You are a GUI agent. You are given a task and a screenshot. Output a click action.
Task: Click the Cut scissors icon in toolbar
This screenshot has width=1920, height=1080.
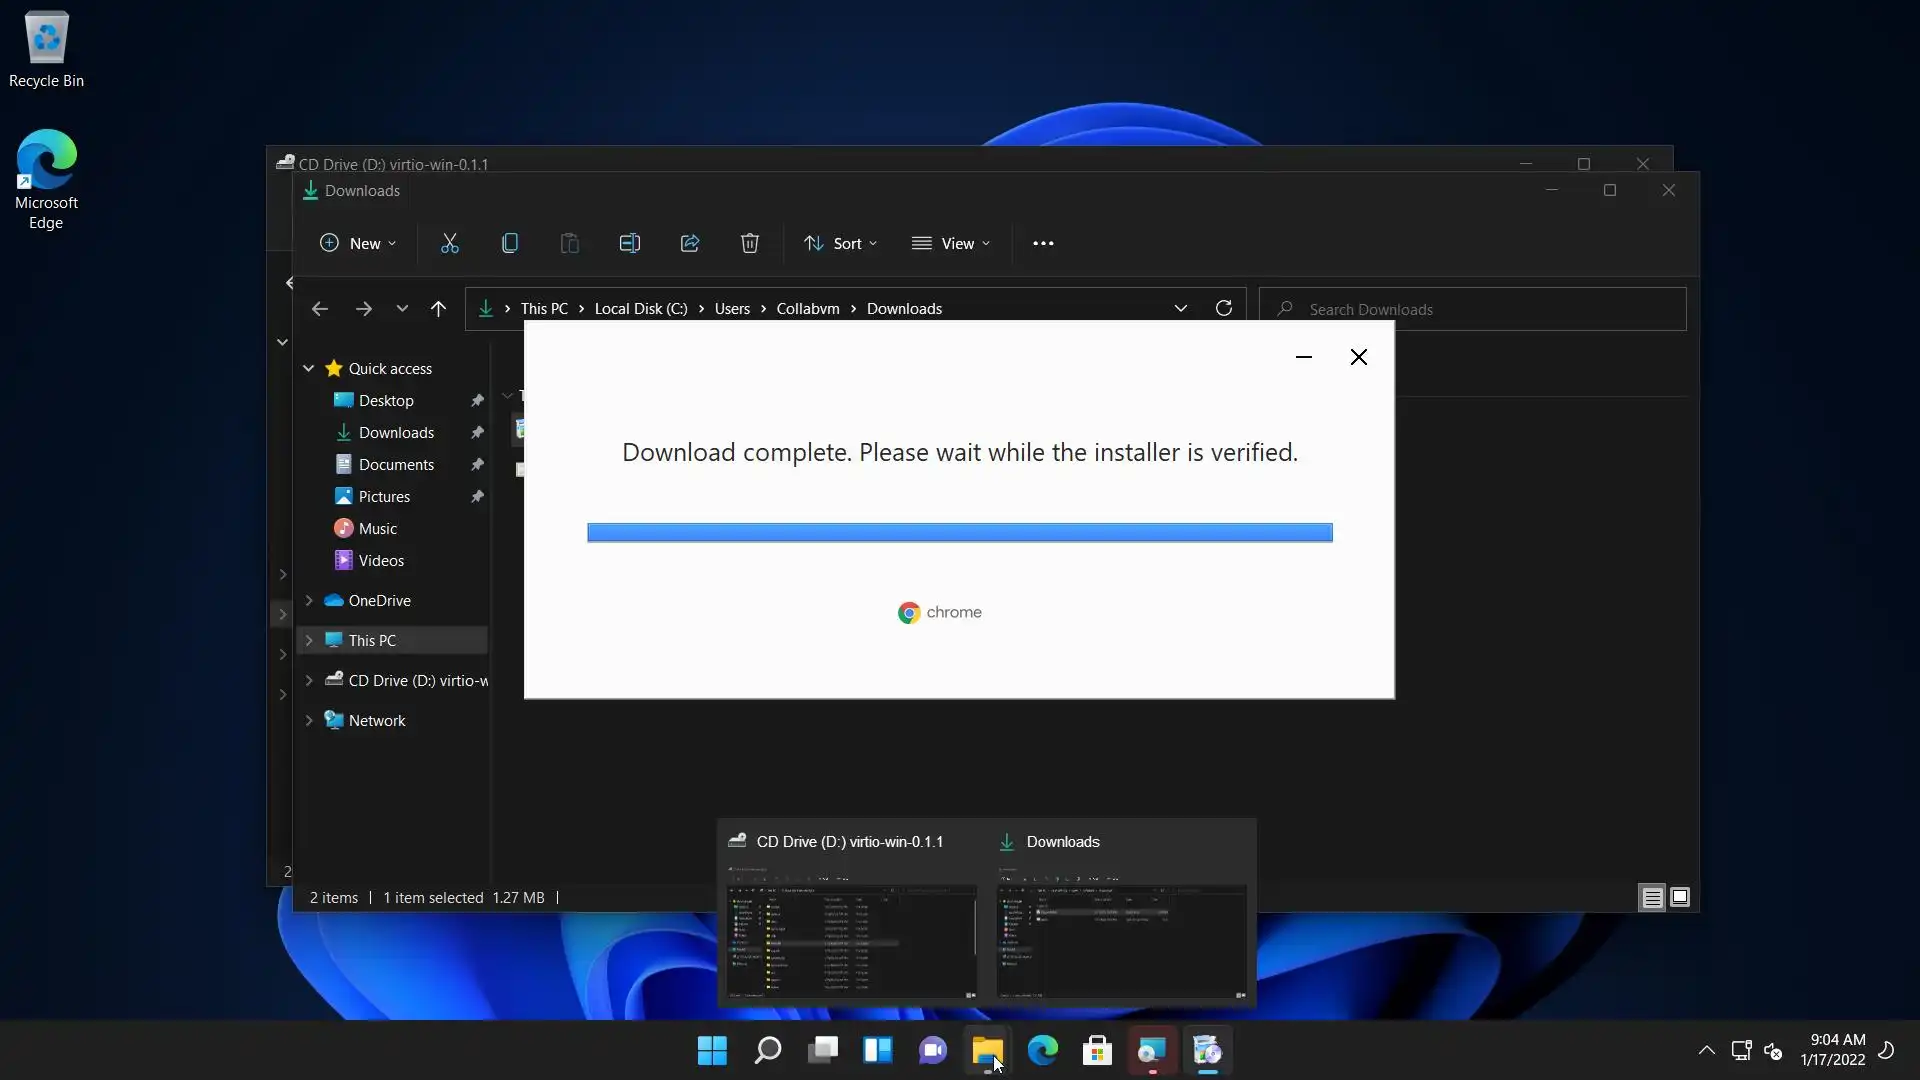pyautogui.click(x=450, y=243)
